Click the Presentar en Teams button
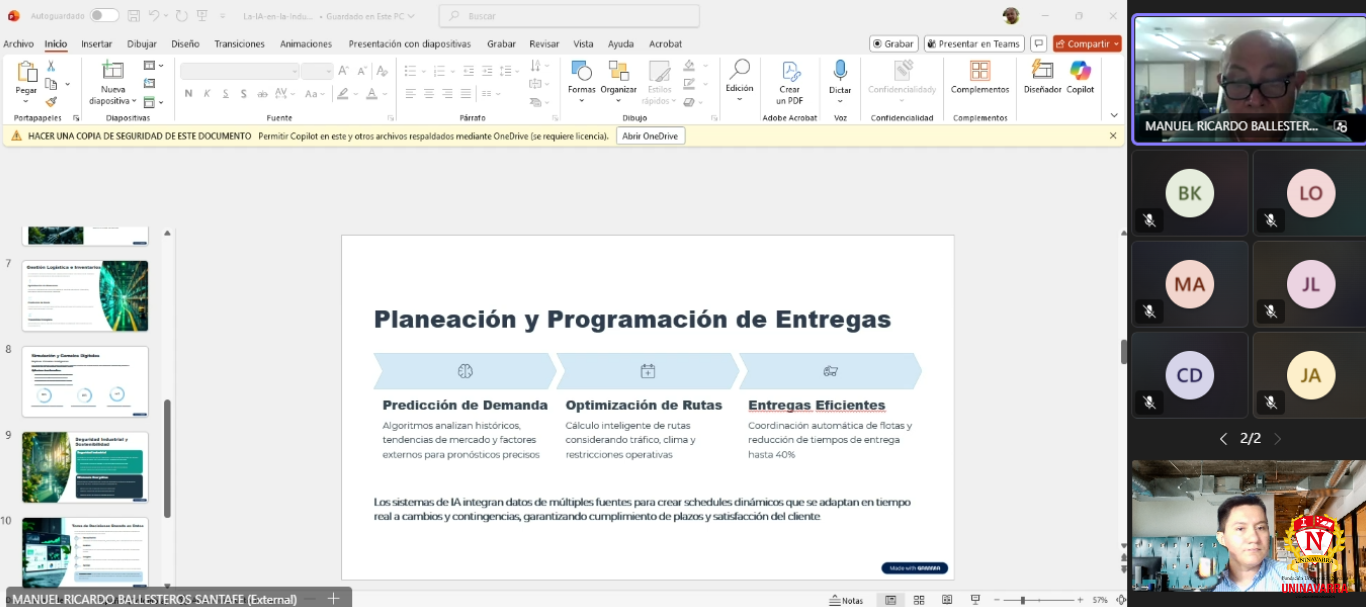Viewport: 1366px width, 607px height. (972, 44)
